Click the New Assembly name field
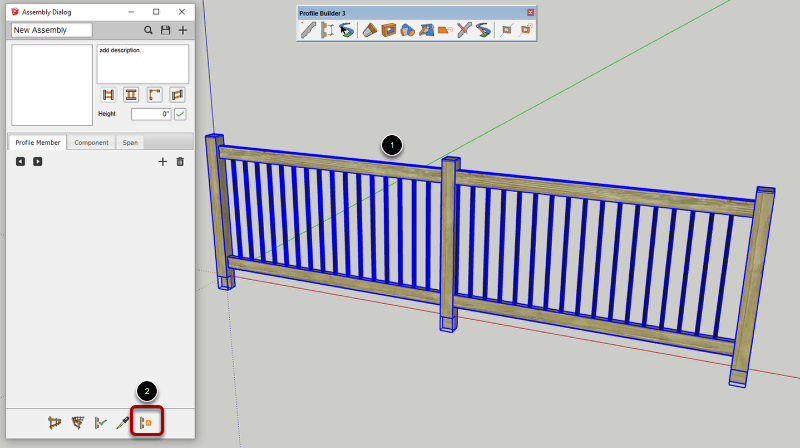The image size is (800, 448). click(x=51, y=31)
